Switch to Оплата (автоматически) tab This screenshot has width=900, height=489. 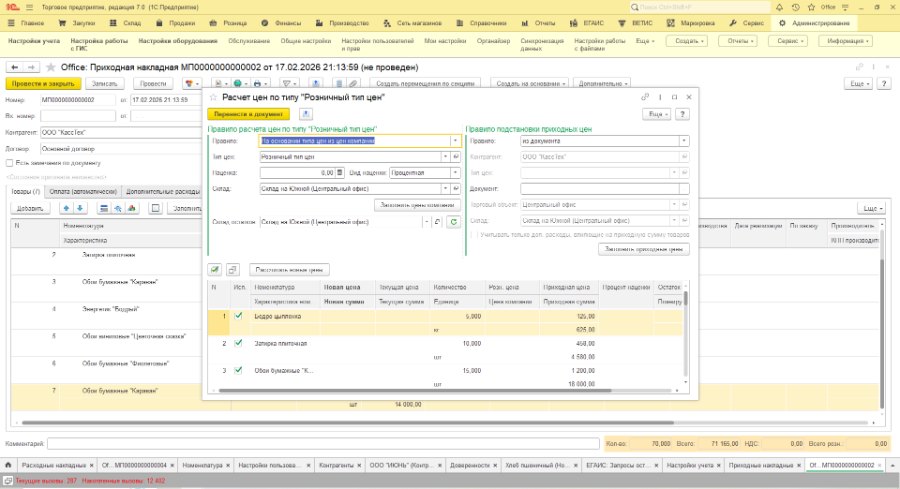tap(83, 192)
